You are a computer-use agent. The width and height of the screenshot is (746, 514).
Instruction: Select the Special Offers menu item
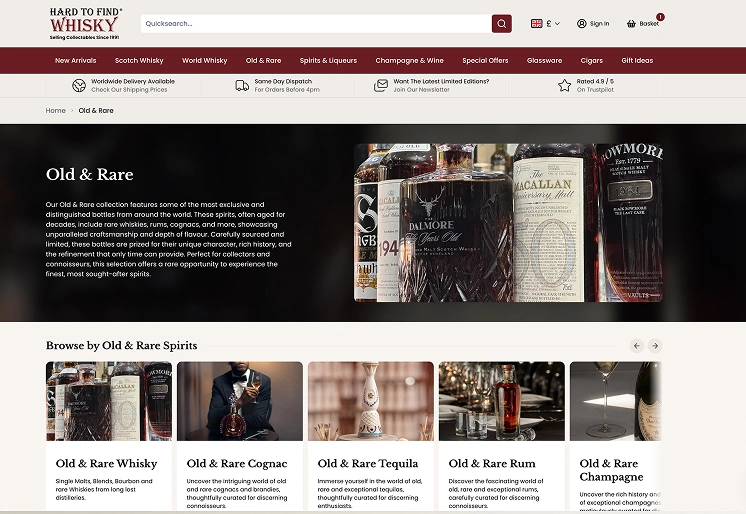485,60
